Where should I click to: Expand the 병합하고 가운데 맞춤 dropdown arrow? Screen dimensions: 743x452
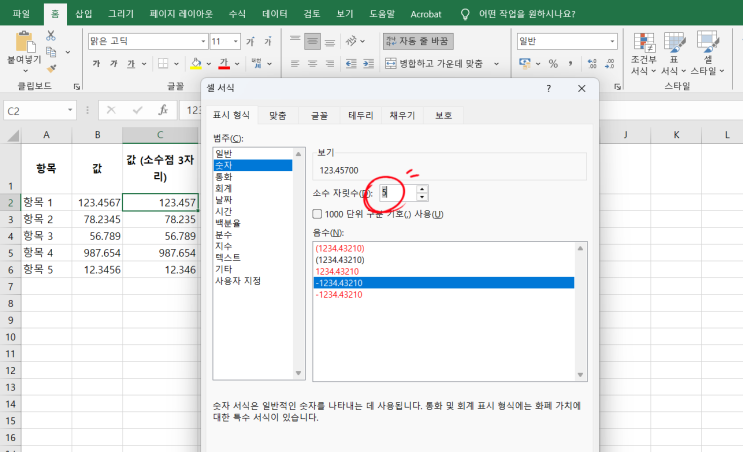(x=497, y=63)
